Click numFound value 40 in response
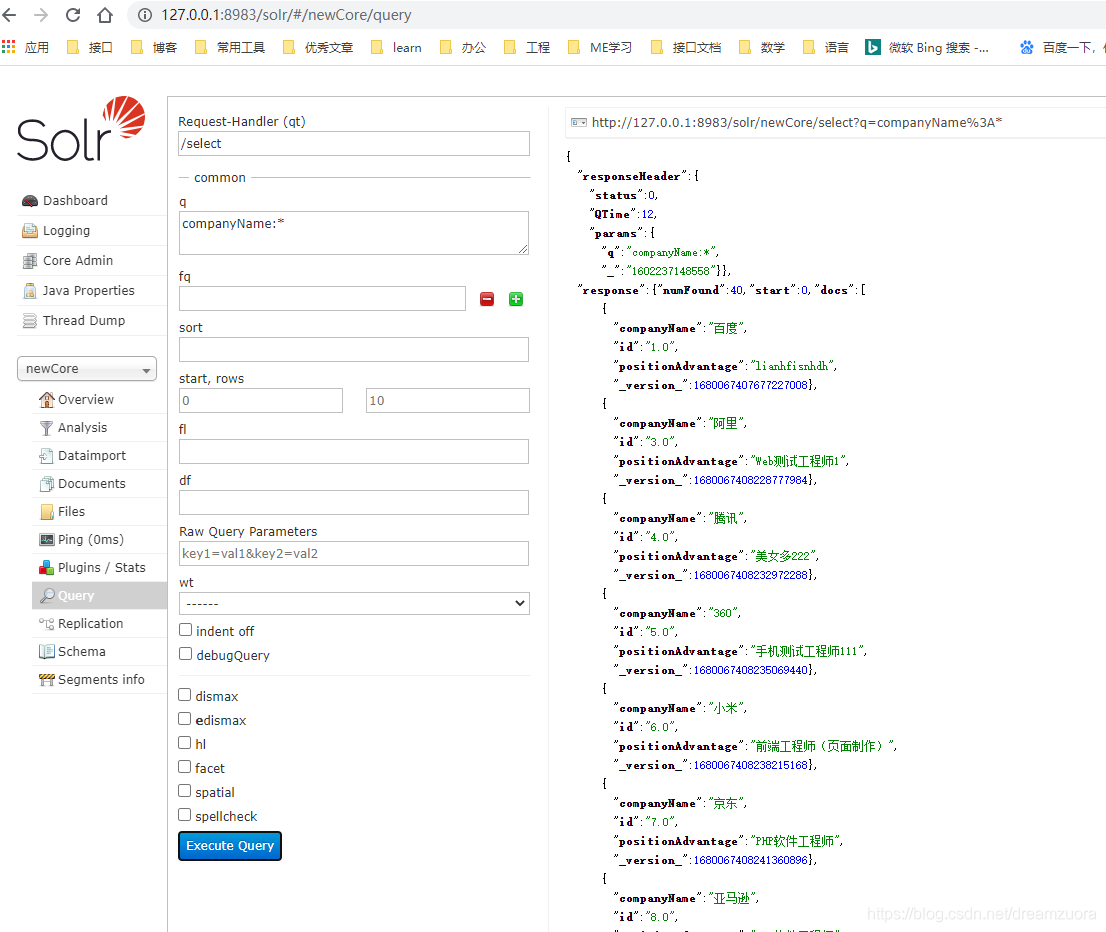The width and height of the screenshot is (1106, 932). tap(736, 290)
